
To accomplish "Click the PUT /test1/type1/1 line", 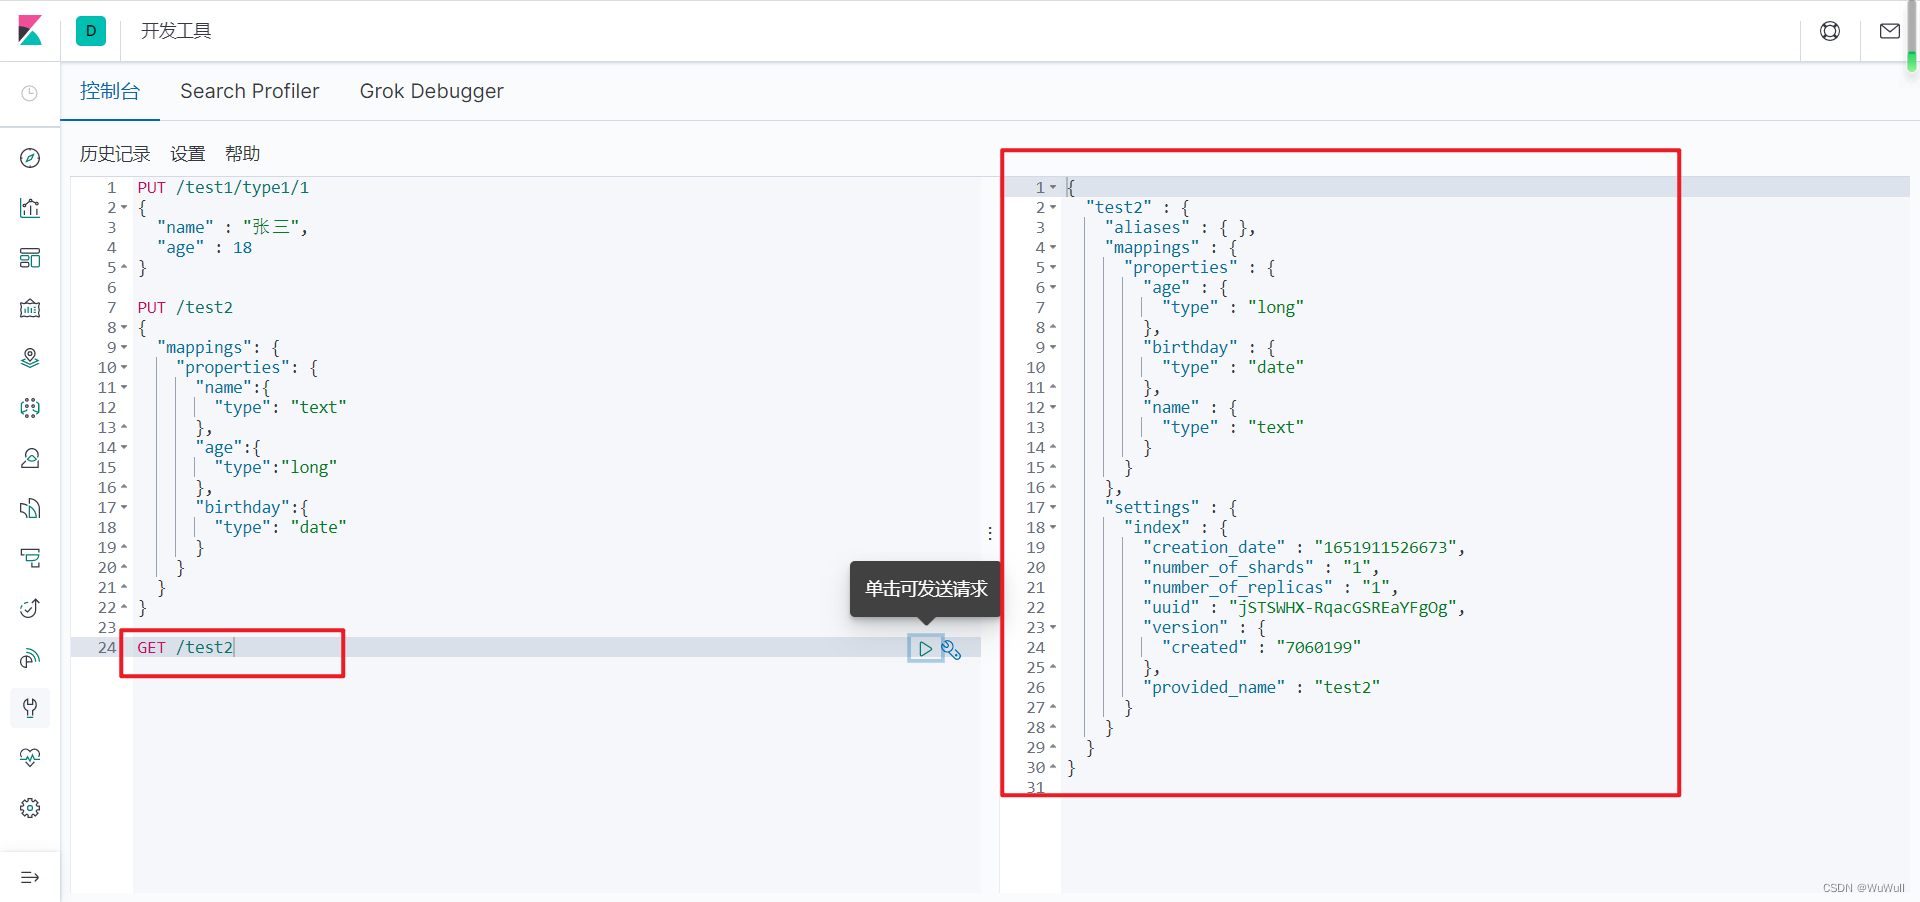I will 223,188.
